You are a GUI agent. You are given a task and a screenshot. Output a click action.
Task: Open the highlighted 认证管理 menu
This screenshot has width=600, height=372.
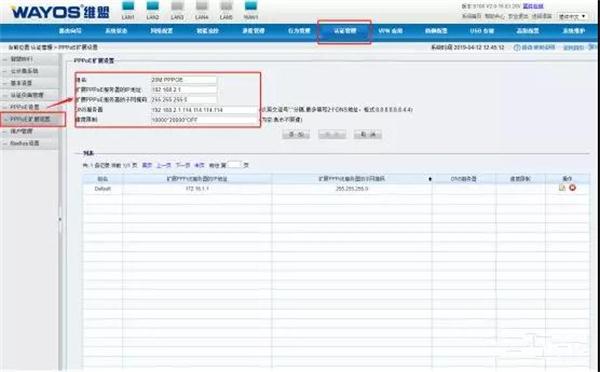click(x=344, y=31)
